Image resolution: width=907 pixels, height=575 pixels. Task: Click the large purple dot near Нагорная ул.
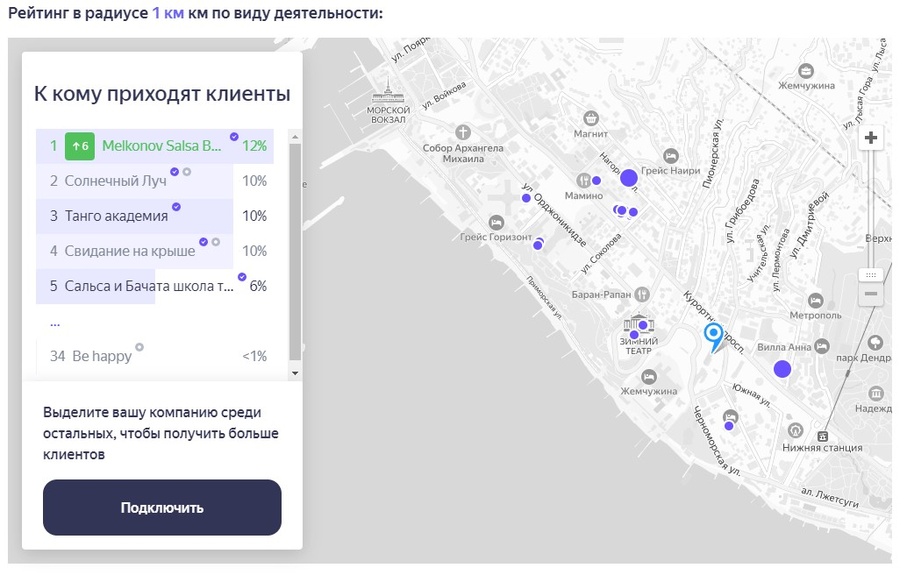pyautogui.click(x=629, y=178)
